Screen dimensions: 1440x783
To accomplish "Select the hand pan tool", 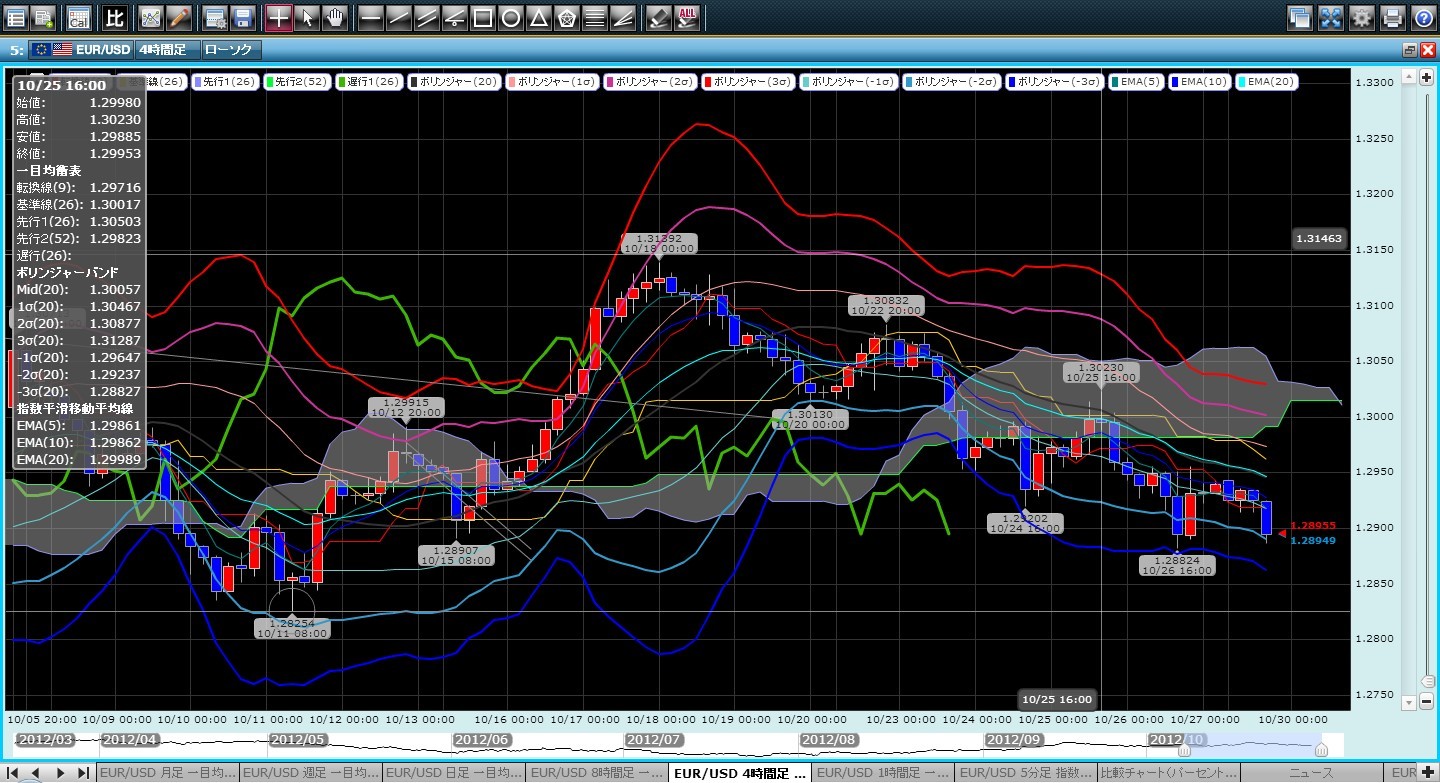I will 334,17.
